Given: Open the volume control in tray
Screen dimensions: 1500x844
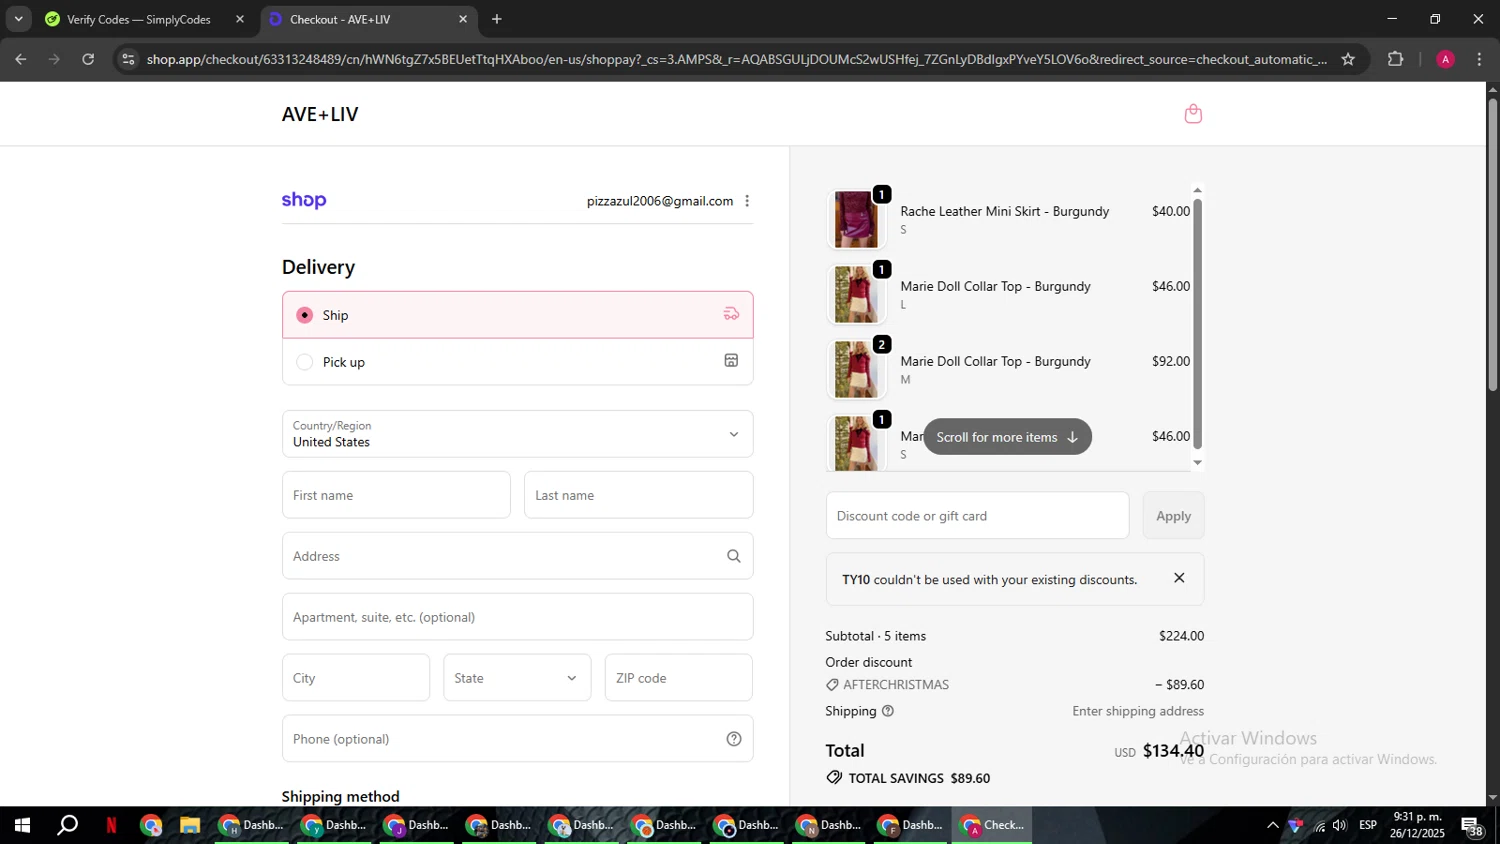Looking at the screenshot, I should pyautogui.click(x=1340, y=825).
